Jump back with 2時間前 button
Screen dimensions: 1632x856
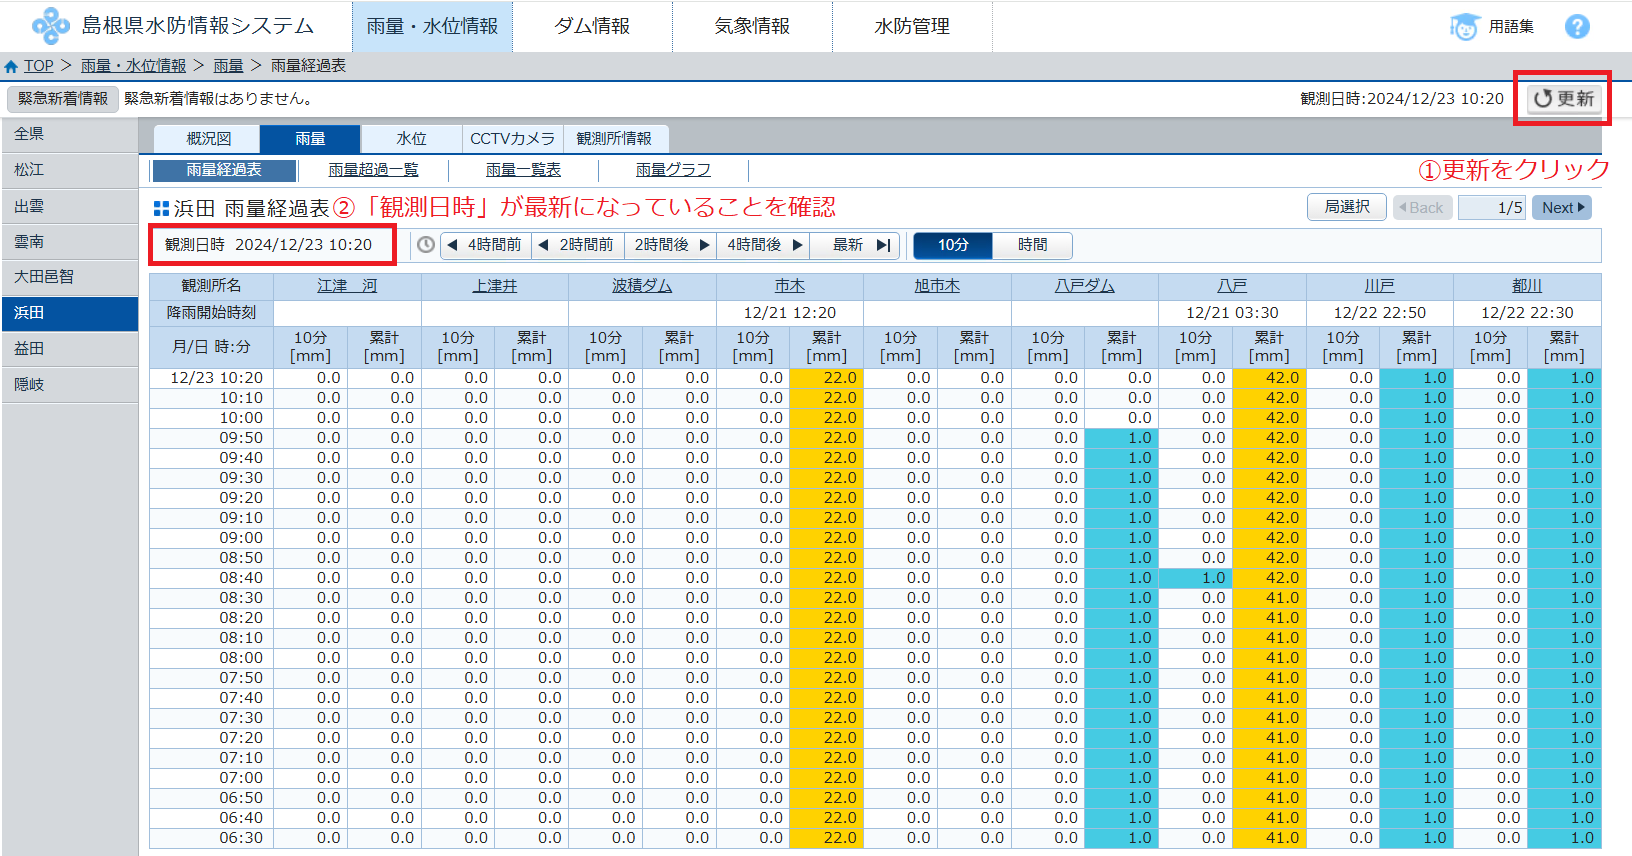click(577, 245)
